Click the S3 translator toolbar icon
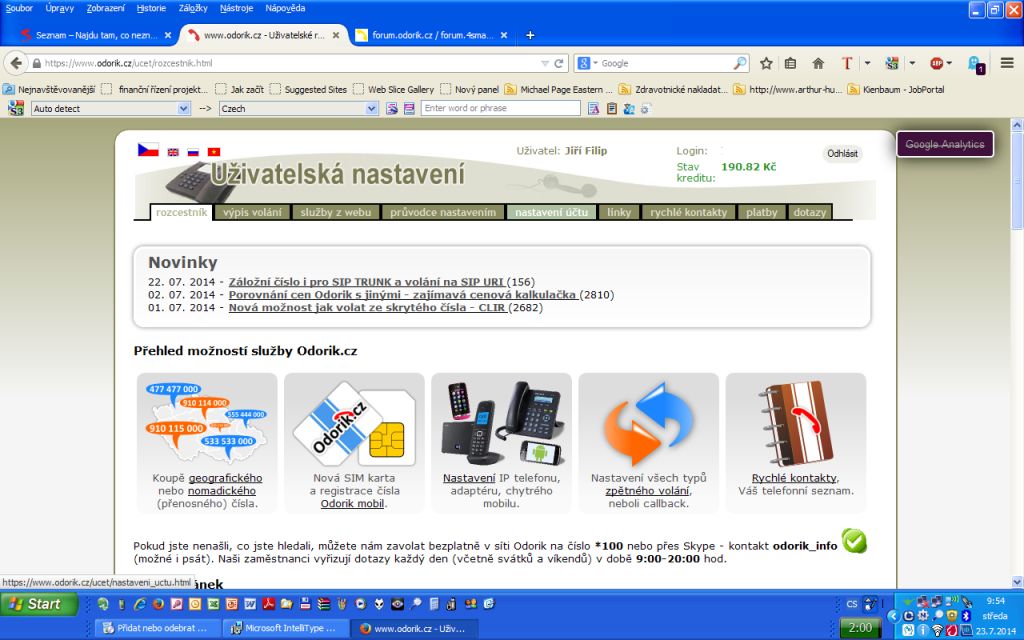The width and height of the screenshot is (1024, 640). point(892,63)
